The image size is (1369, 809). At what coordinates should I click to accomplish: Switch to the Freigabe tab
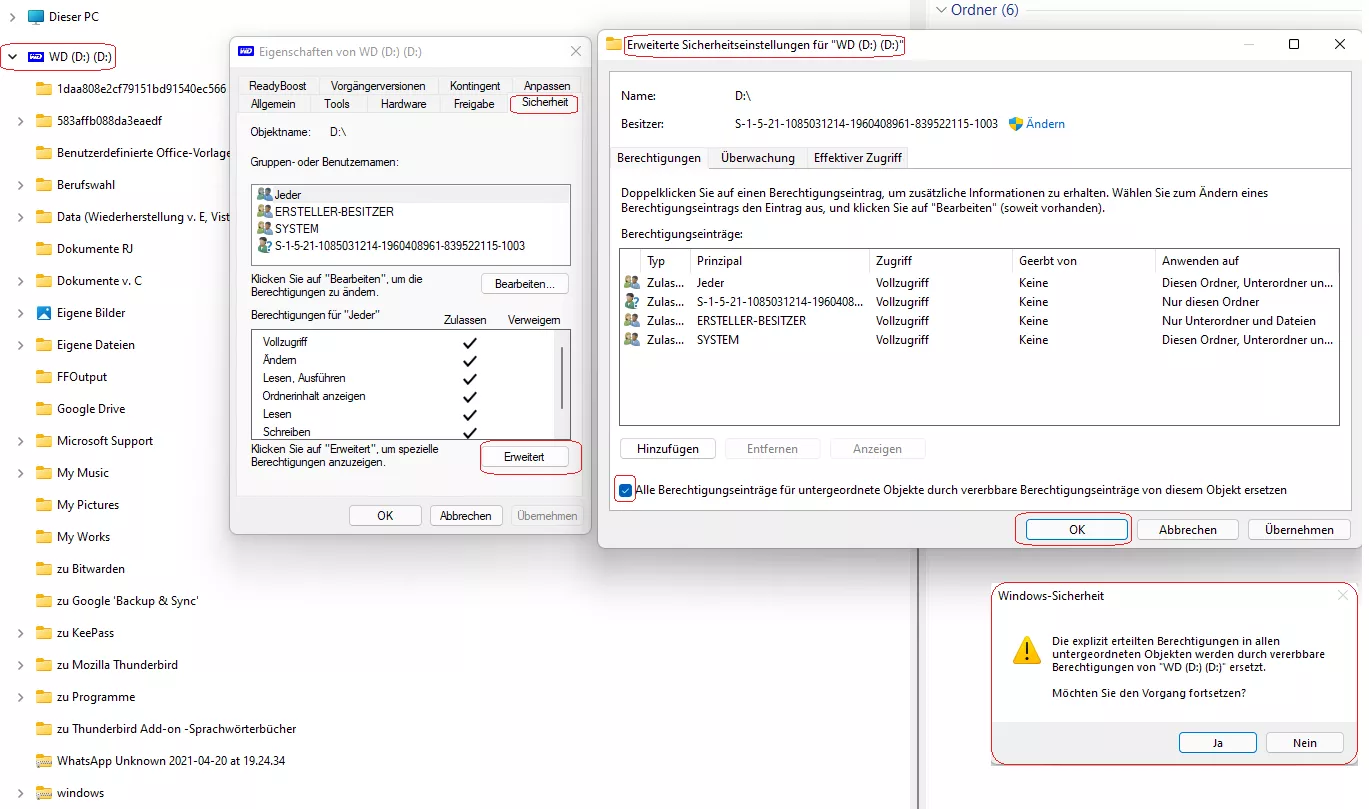point(474,104)
